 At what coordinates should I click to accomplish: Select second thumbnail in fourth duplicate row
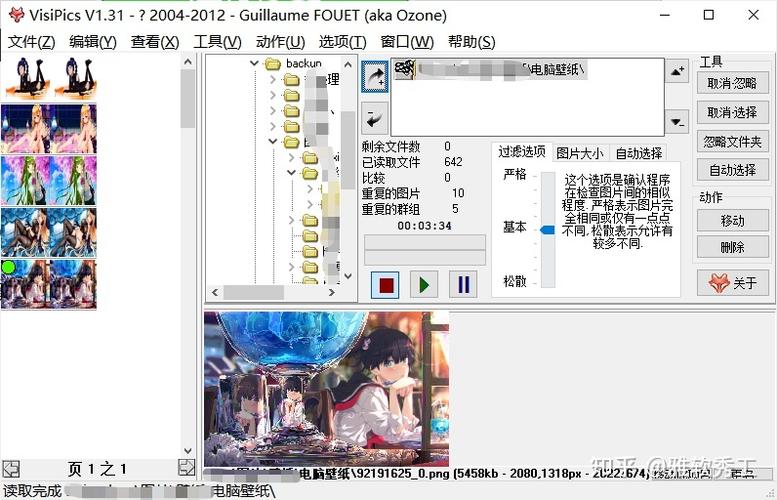[x=74, y=232]
